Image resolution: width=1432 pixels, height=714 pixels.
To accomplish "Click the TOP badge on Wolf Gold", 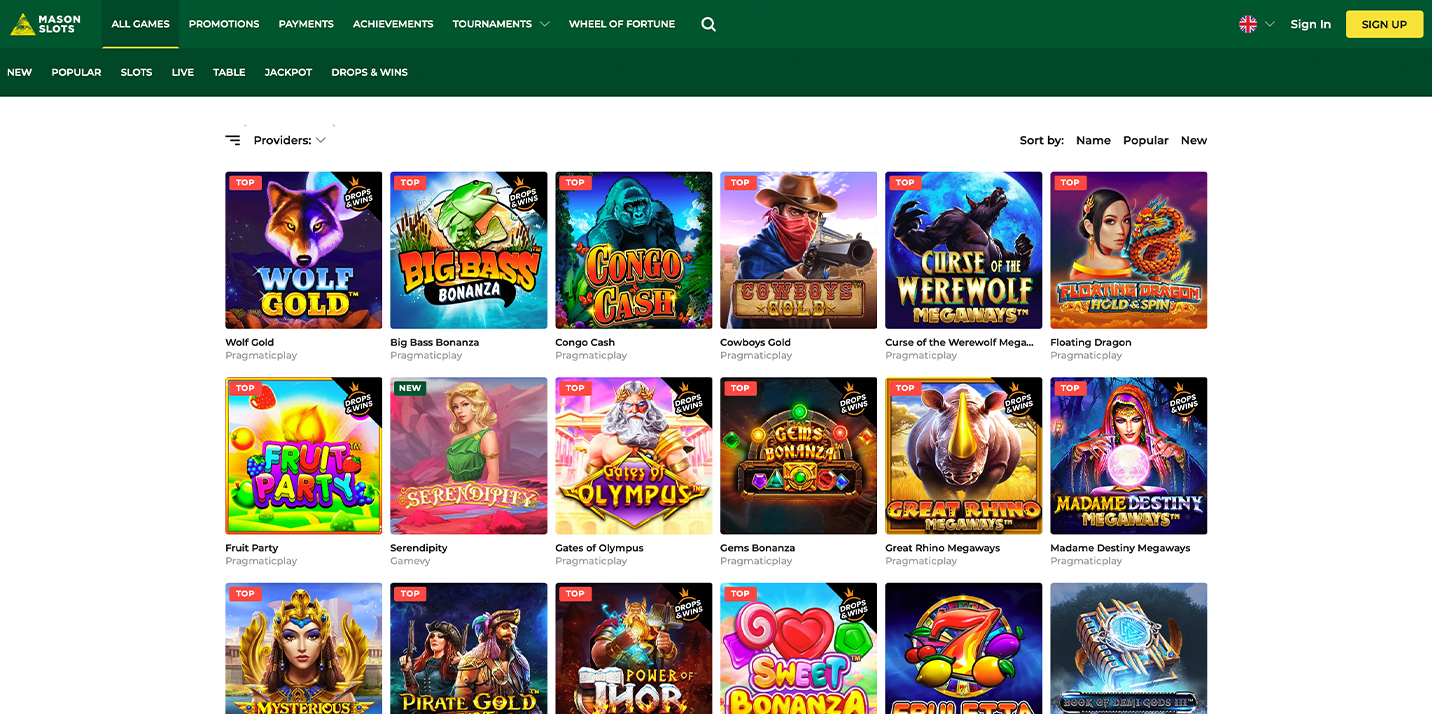I will (245, 183).
